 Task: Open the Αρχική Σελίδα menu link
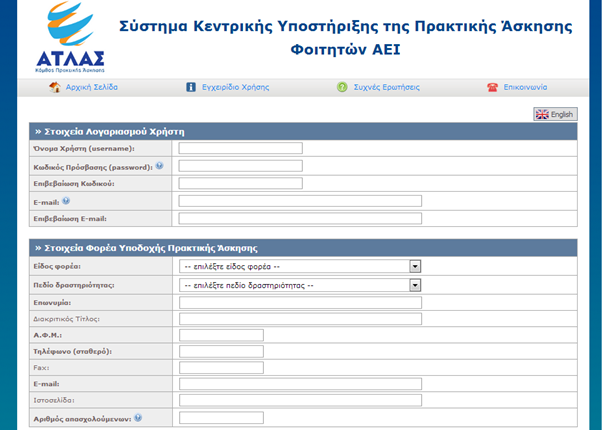[92, 87]
